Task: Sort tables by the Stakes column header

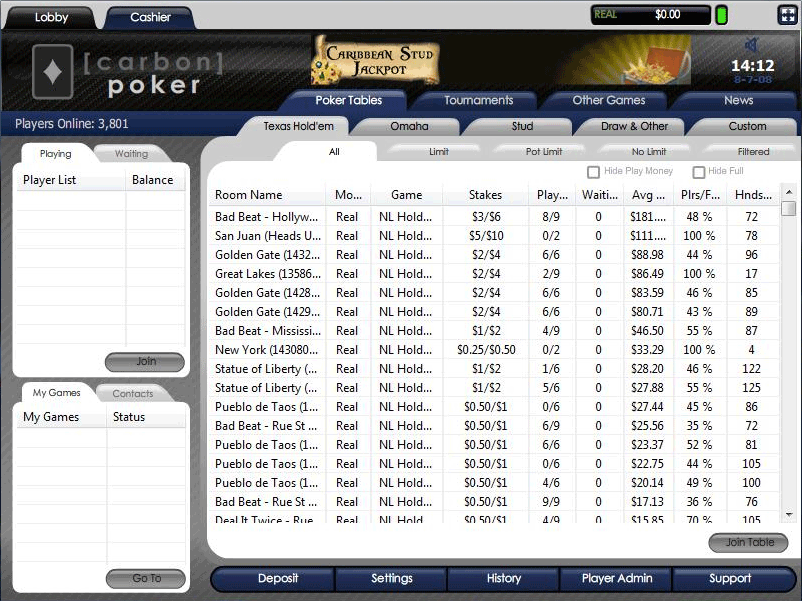Action: pos(485,195)
